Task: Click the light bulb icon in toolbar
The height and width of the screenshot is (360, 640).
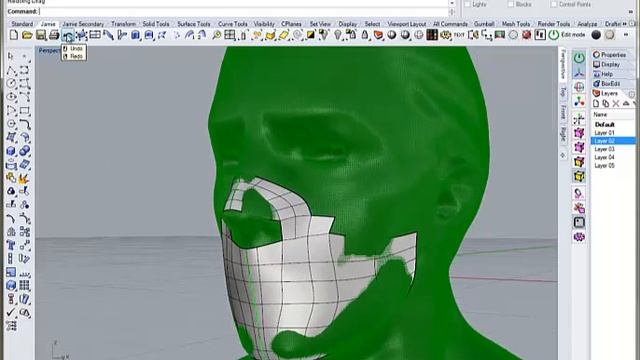Action: tap(338, 35)
